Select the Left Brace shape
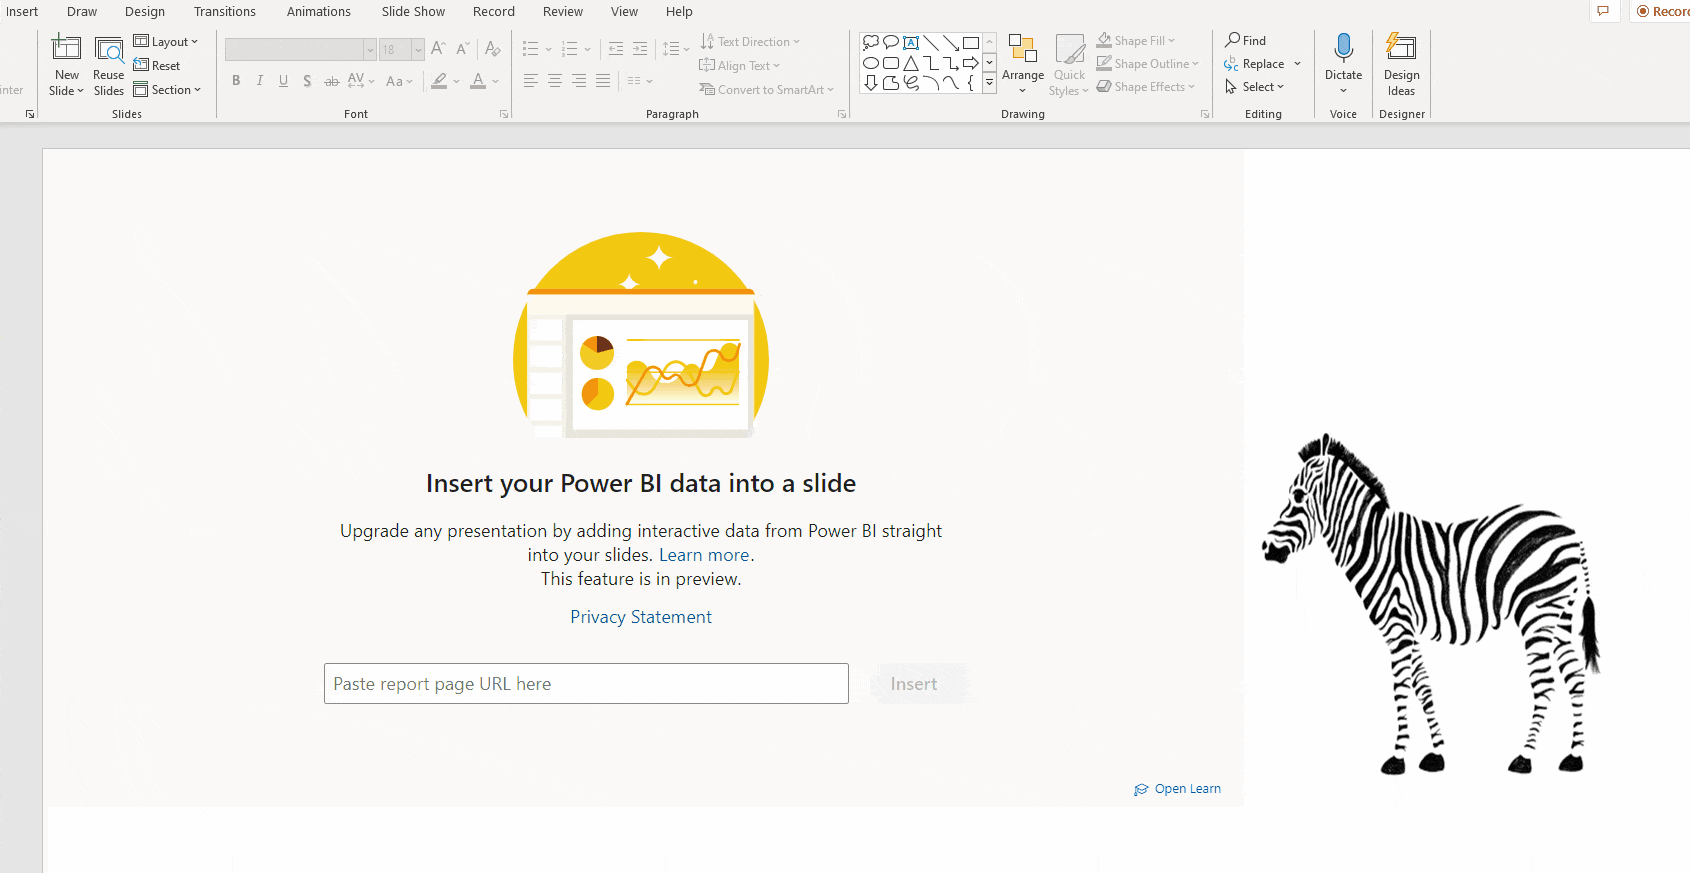This screenshot has height=873, width=1690. (x=971, y=83)
